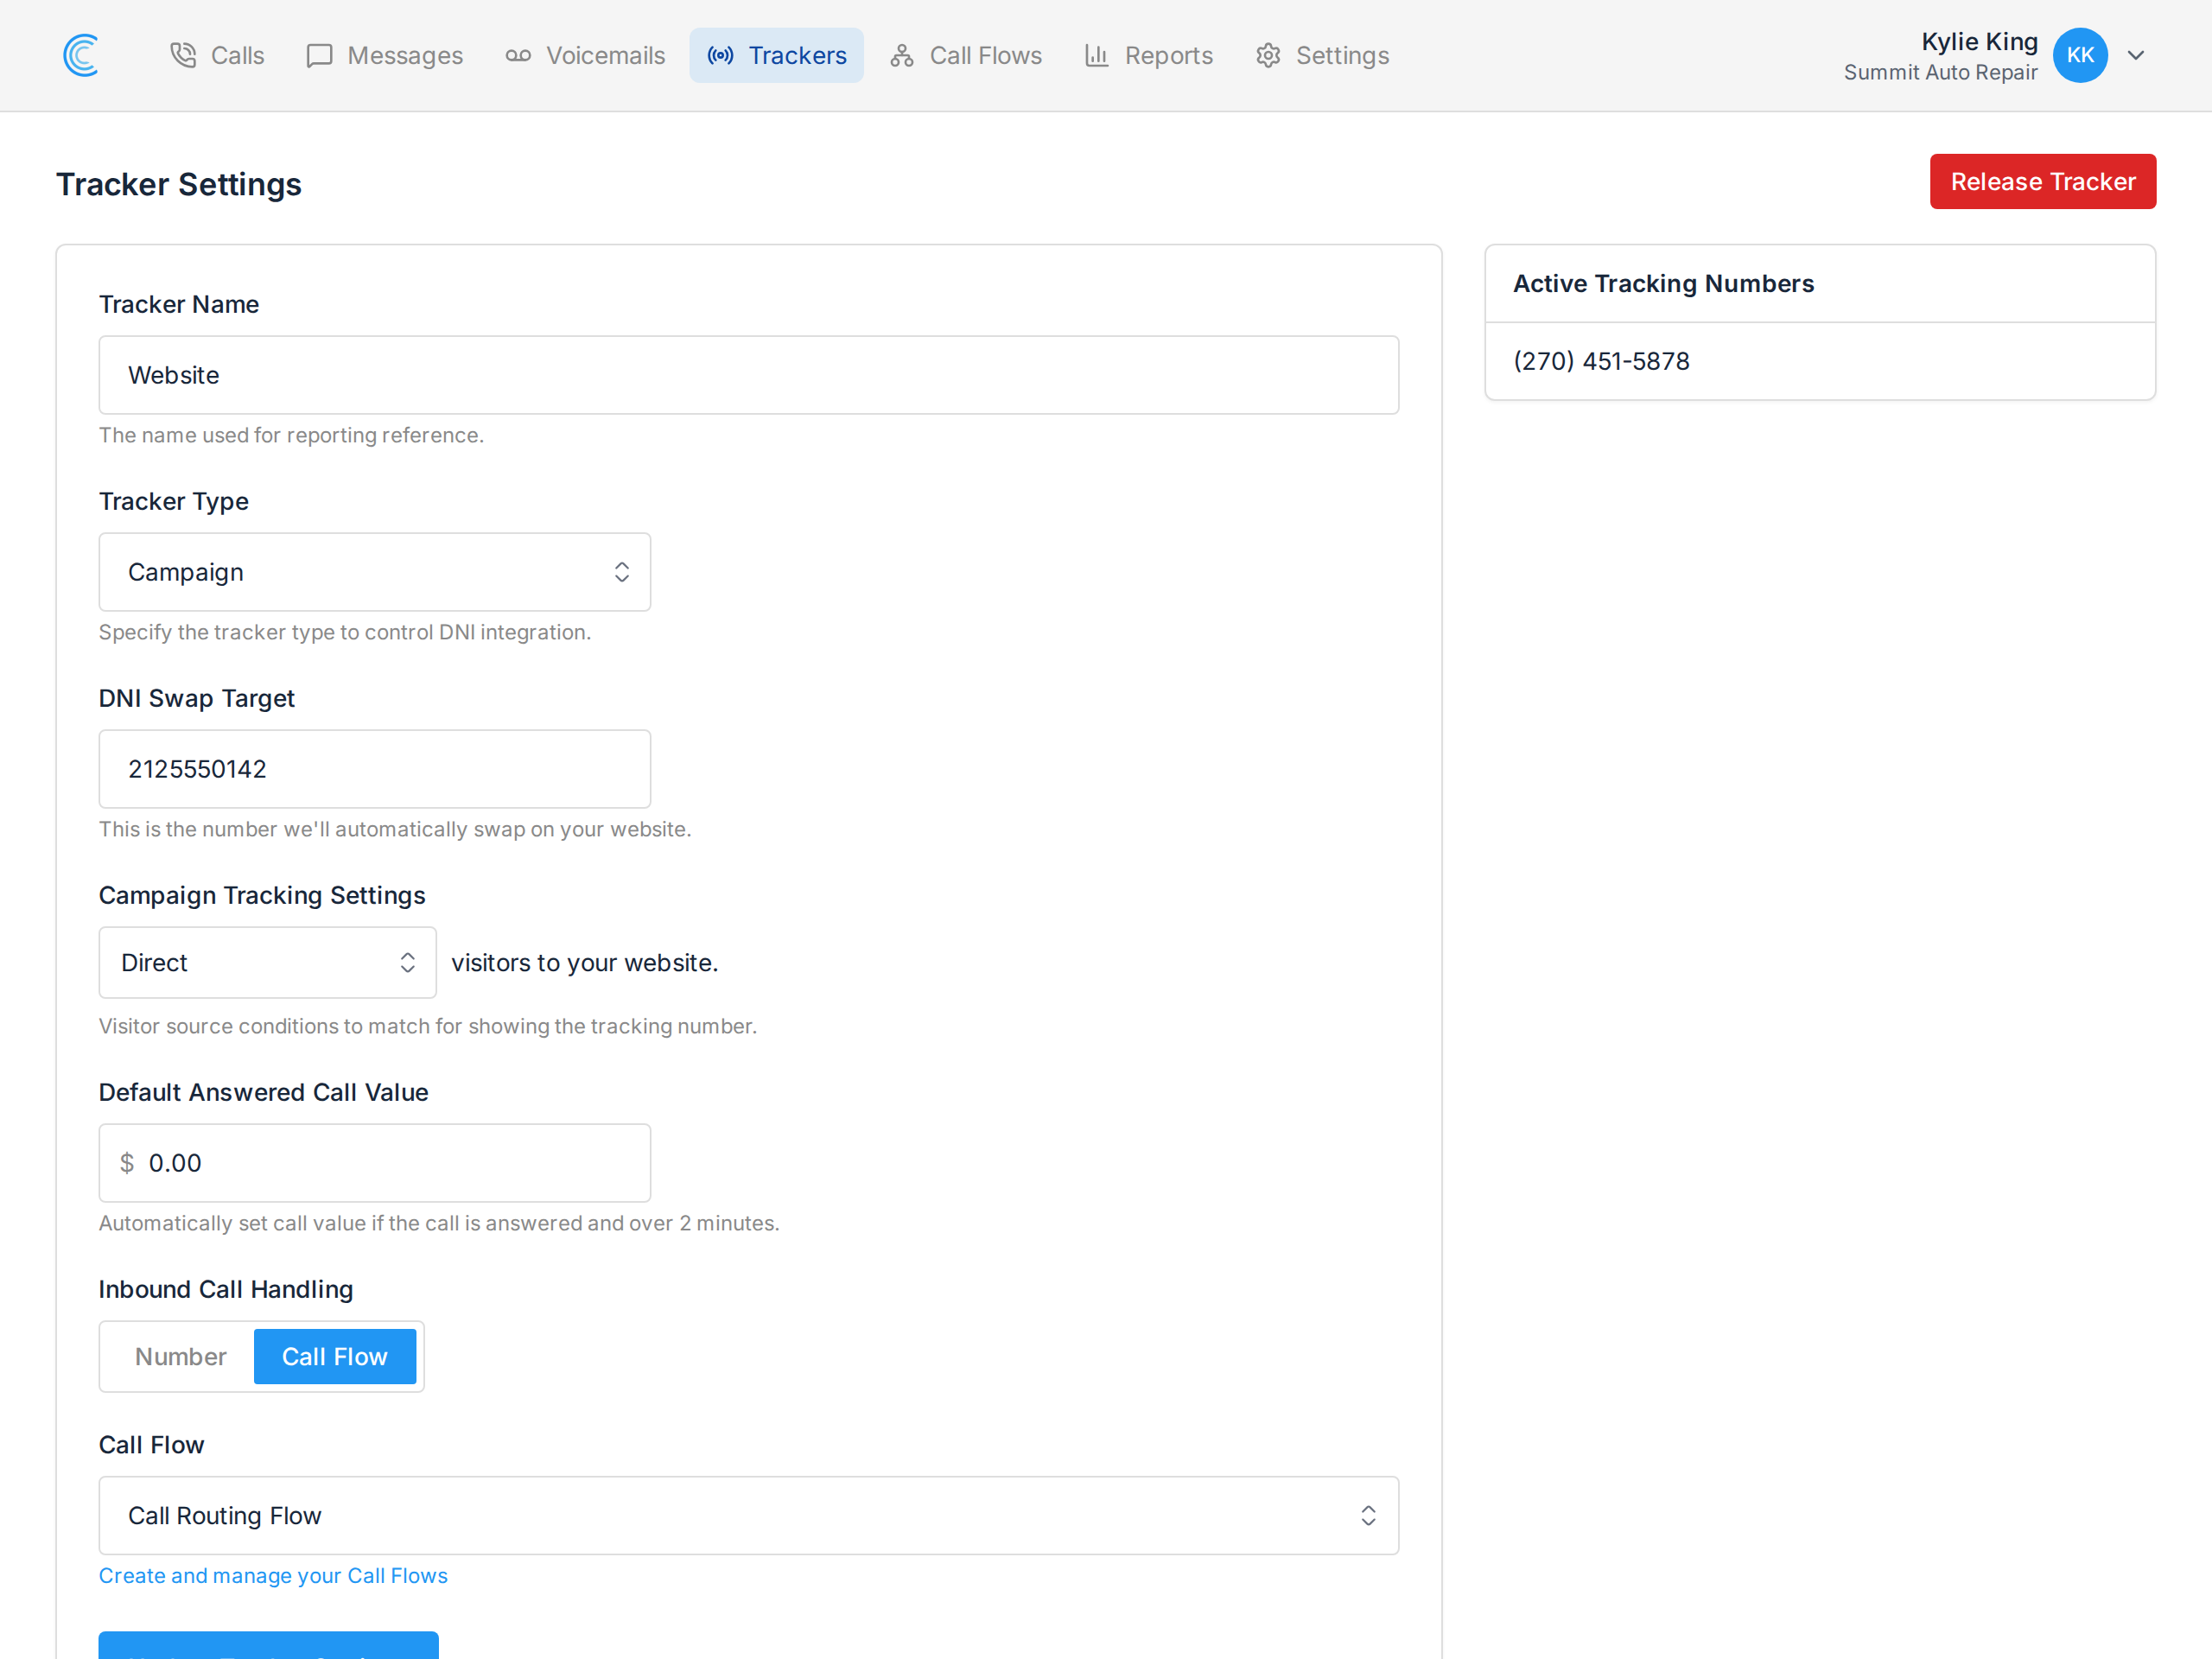Viewport: 2212px width, 1659px height.
Task: Click the Release Tracker button
Action: 2042,181
